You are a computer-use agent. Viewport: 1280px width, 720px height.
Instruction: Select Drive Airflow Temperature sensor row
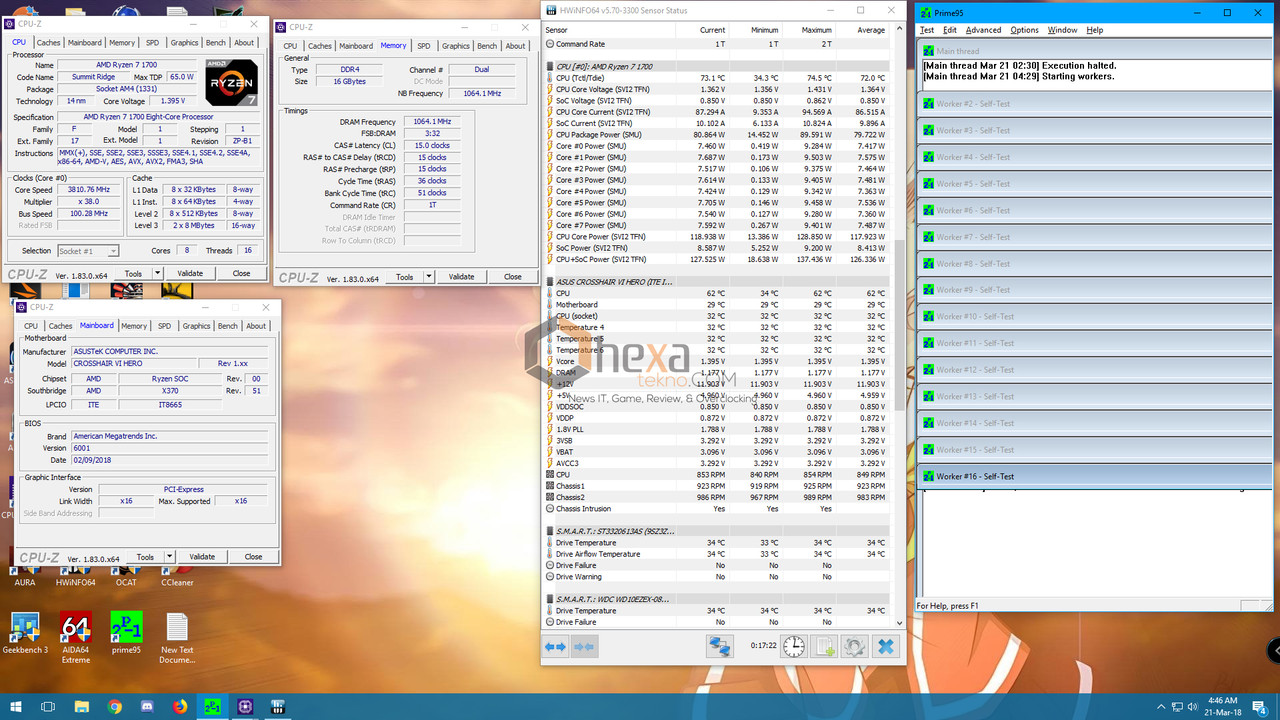click(x=717, y=554)
